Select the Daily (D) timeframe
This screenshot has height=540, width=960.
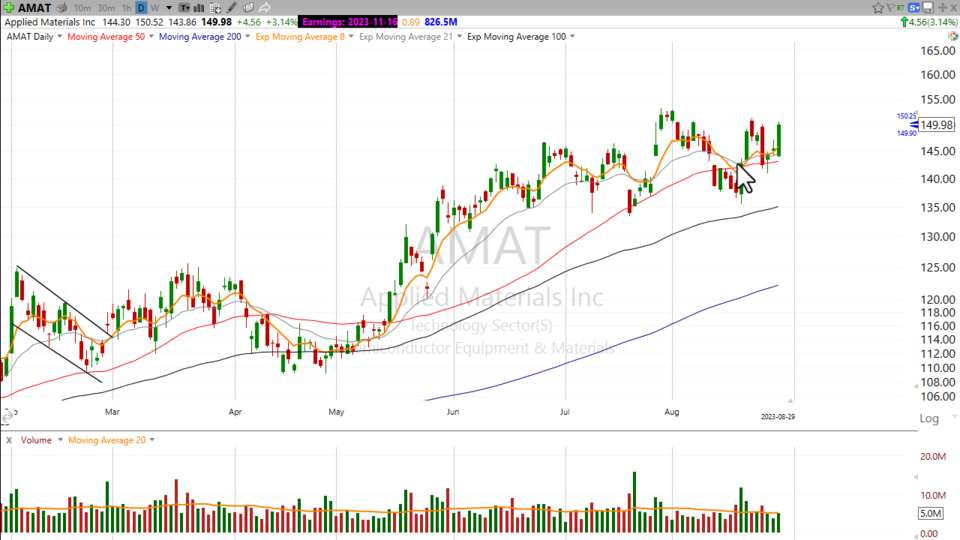point(141,8)
